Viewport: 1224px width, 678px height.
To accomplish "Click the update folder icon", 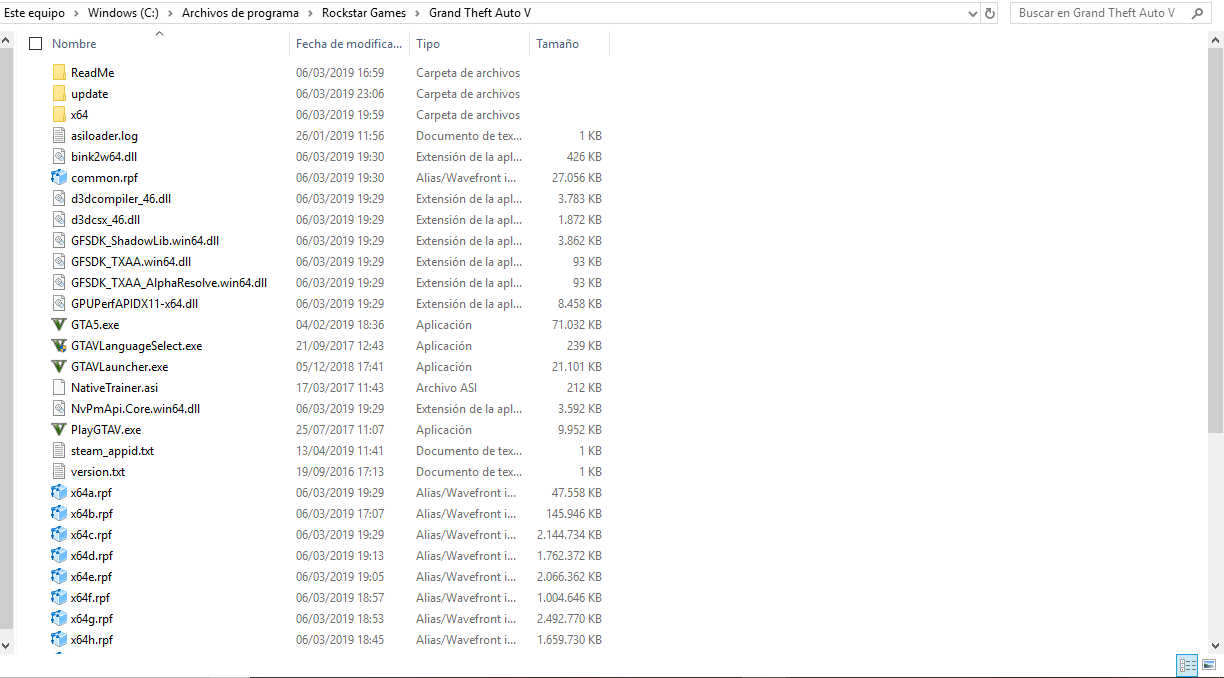I will click(x=59, y=94).
